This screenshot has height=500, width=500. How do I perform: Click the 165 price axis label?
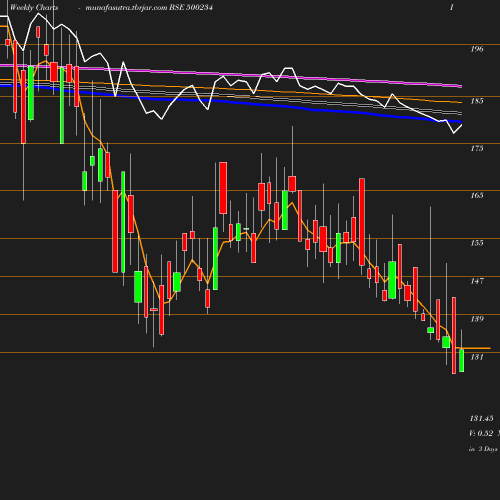[x=477, y=195]
